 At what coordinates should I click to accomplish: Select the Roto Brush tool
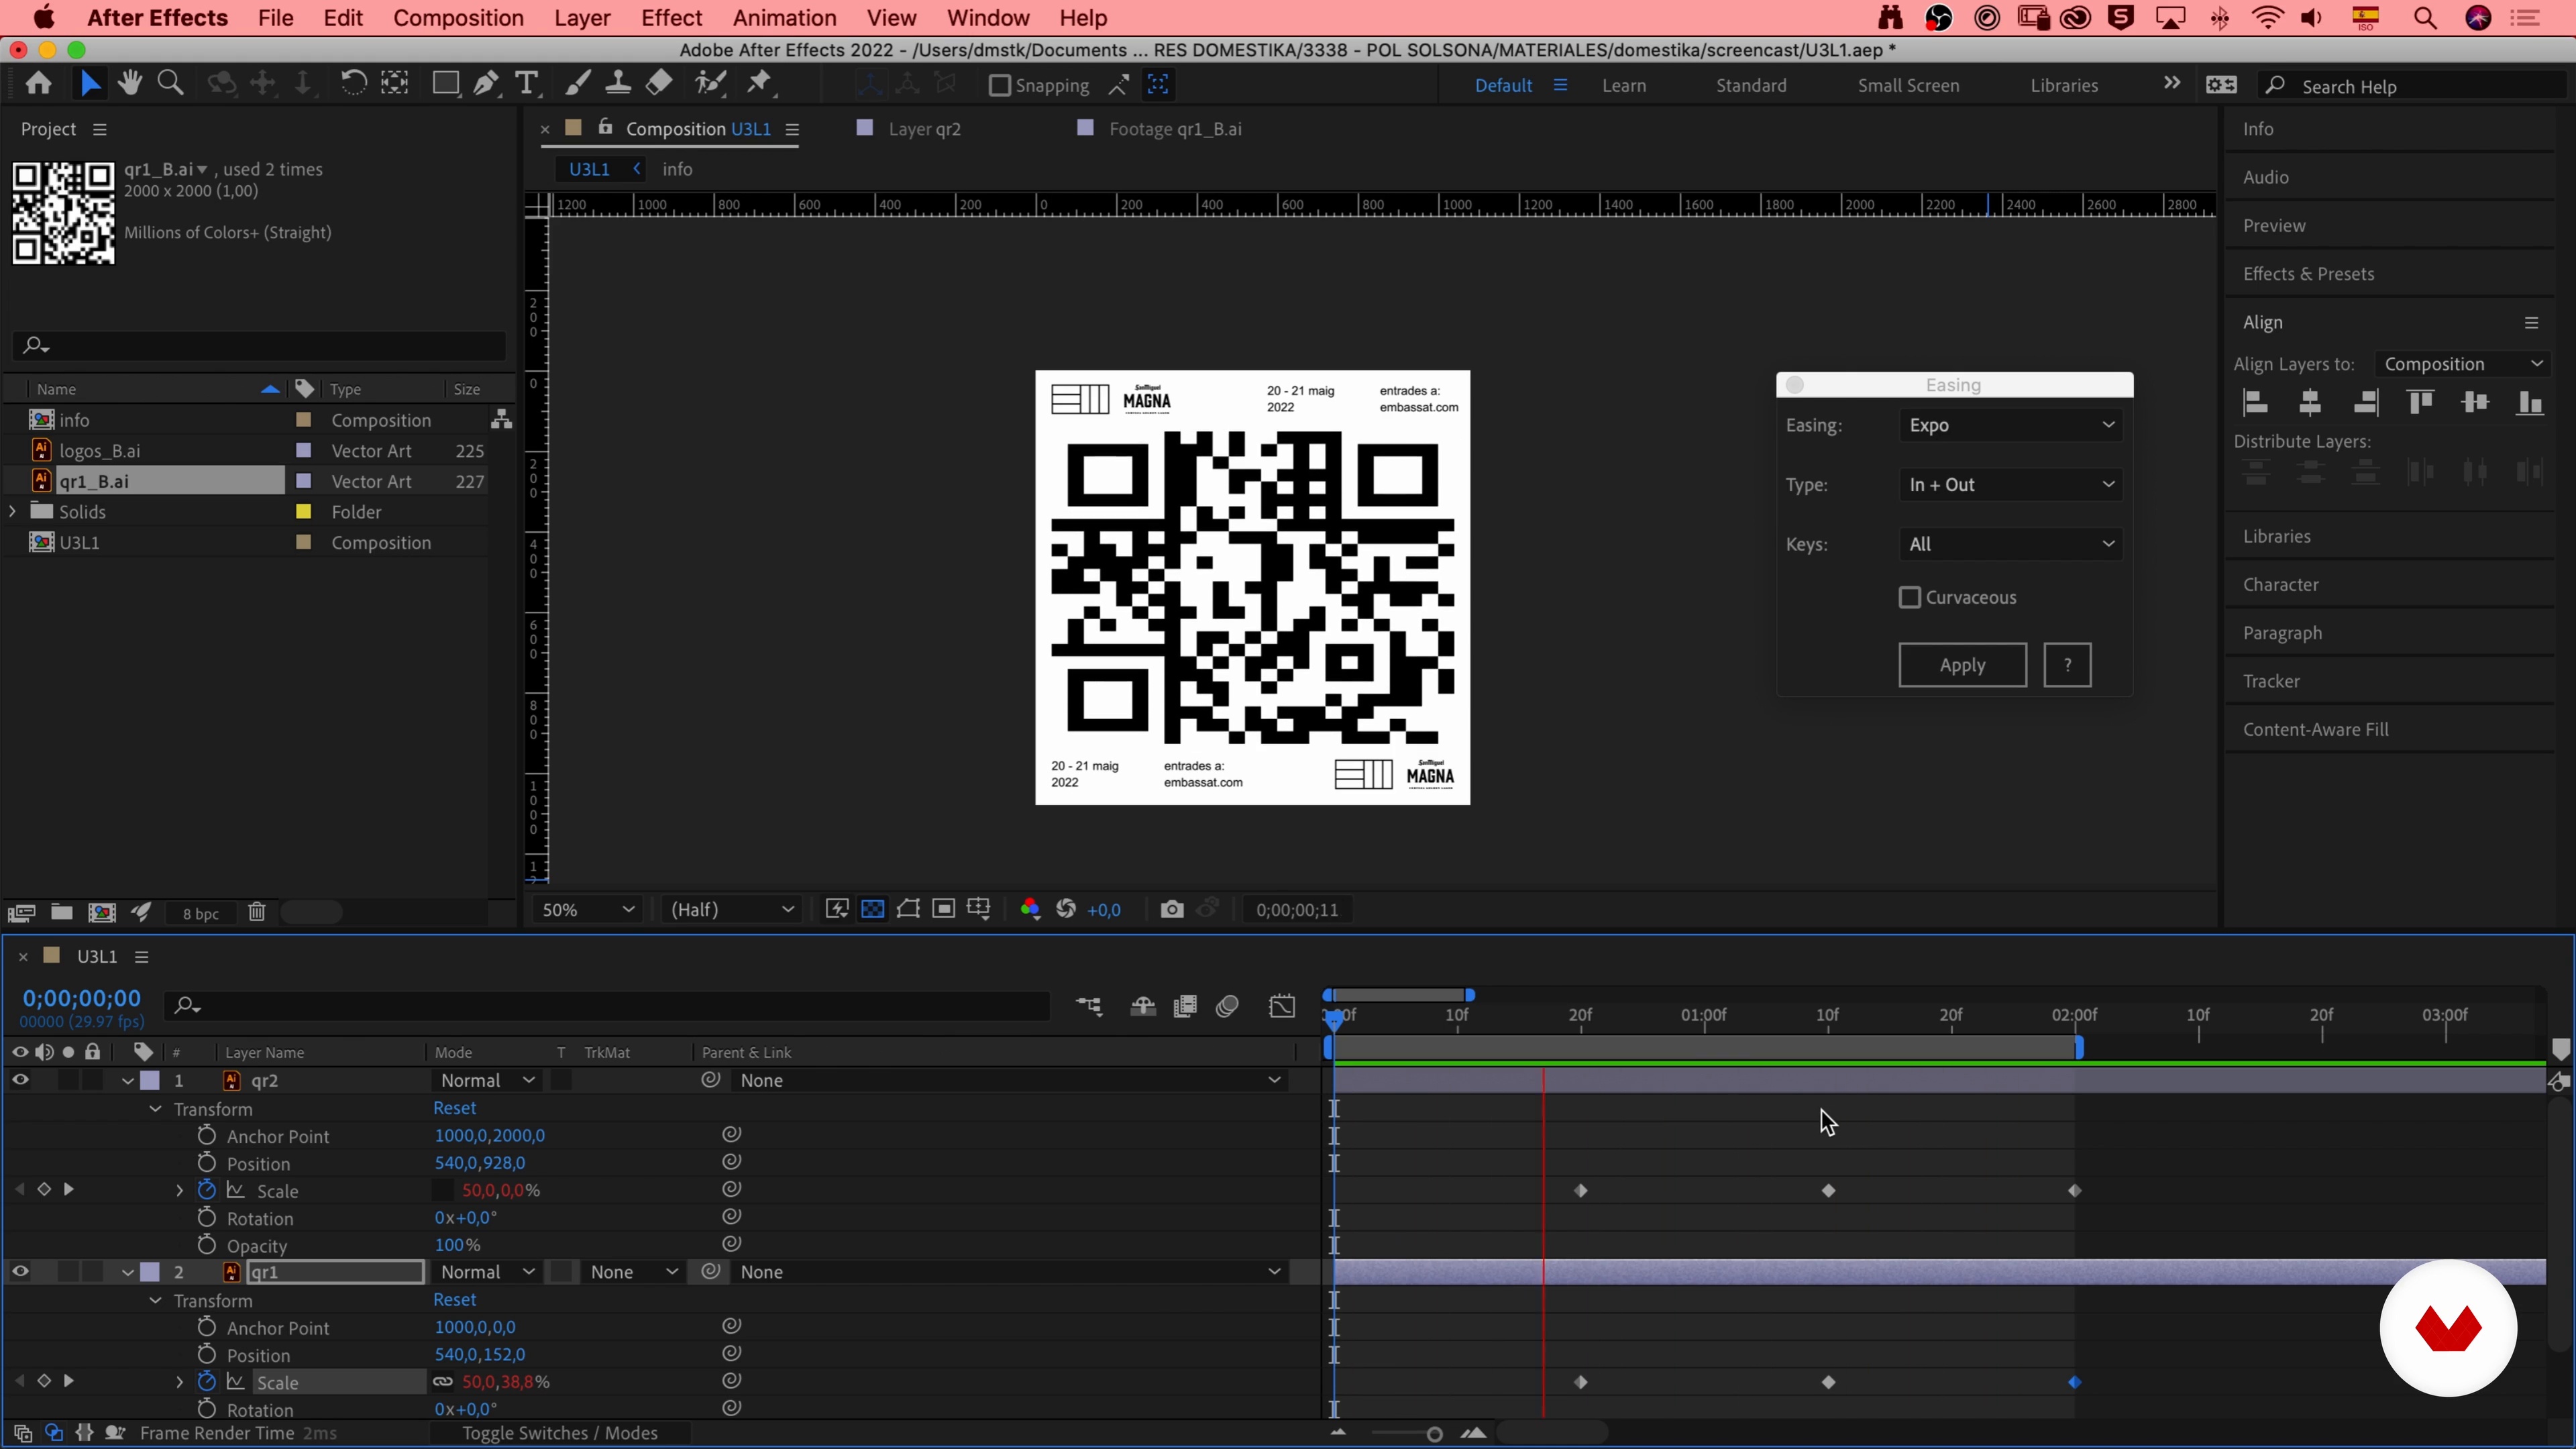pyautogui.click(x=711, y=84)
